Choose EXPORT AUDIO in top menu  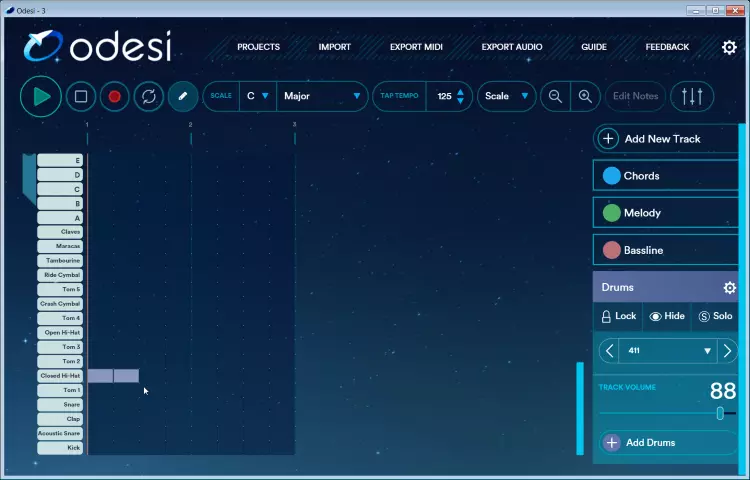[x=512, y=47]
